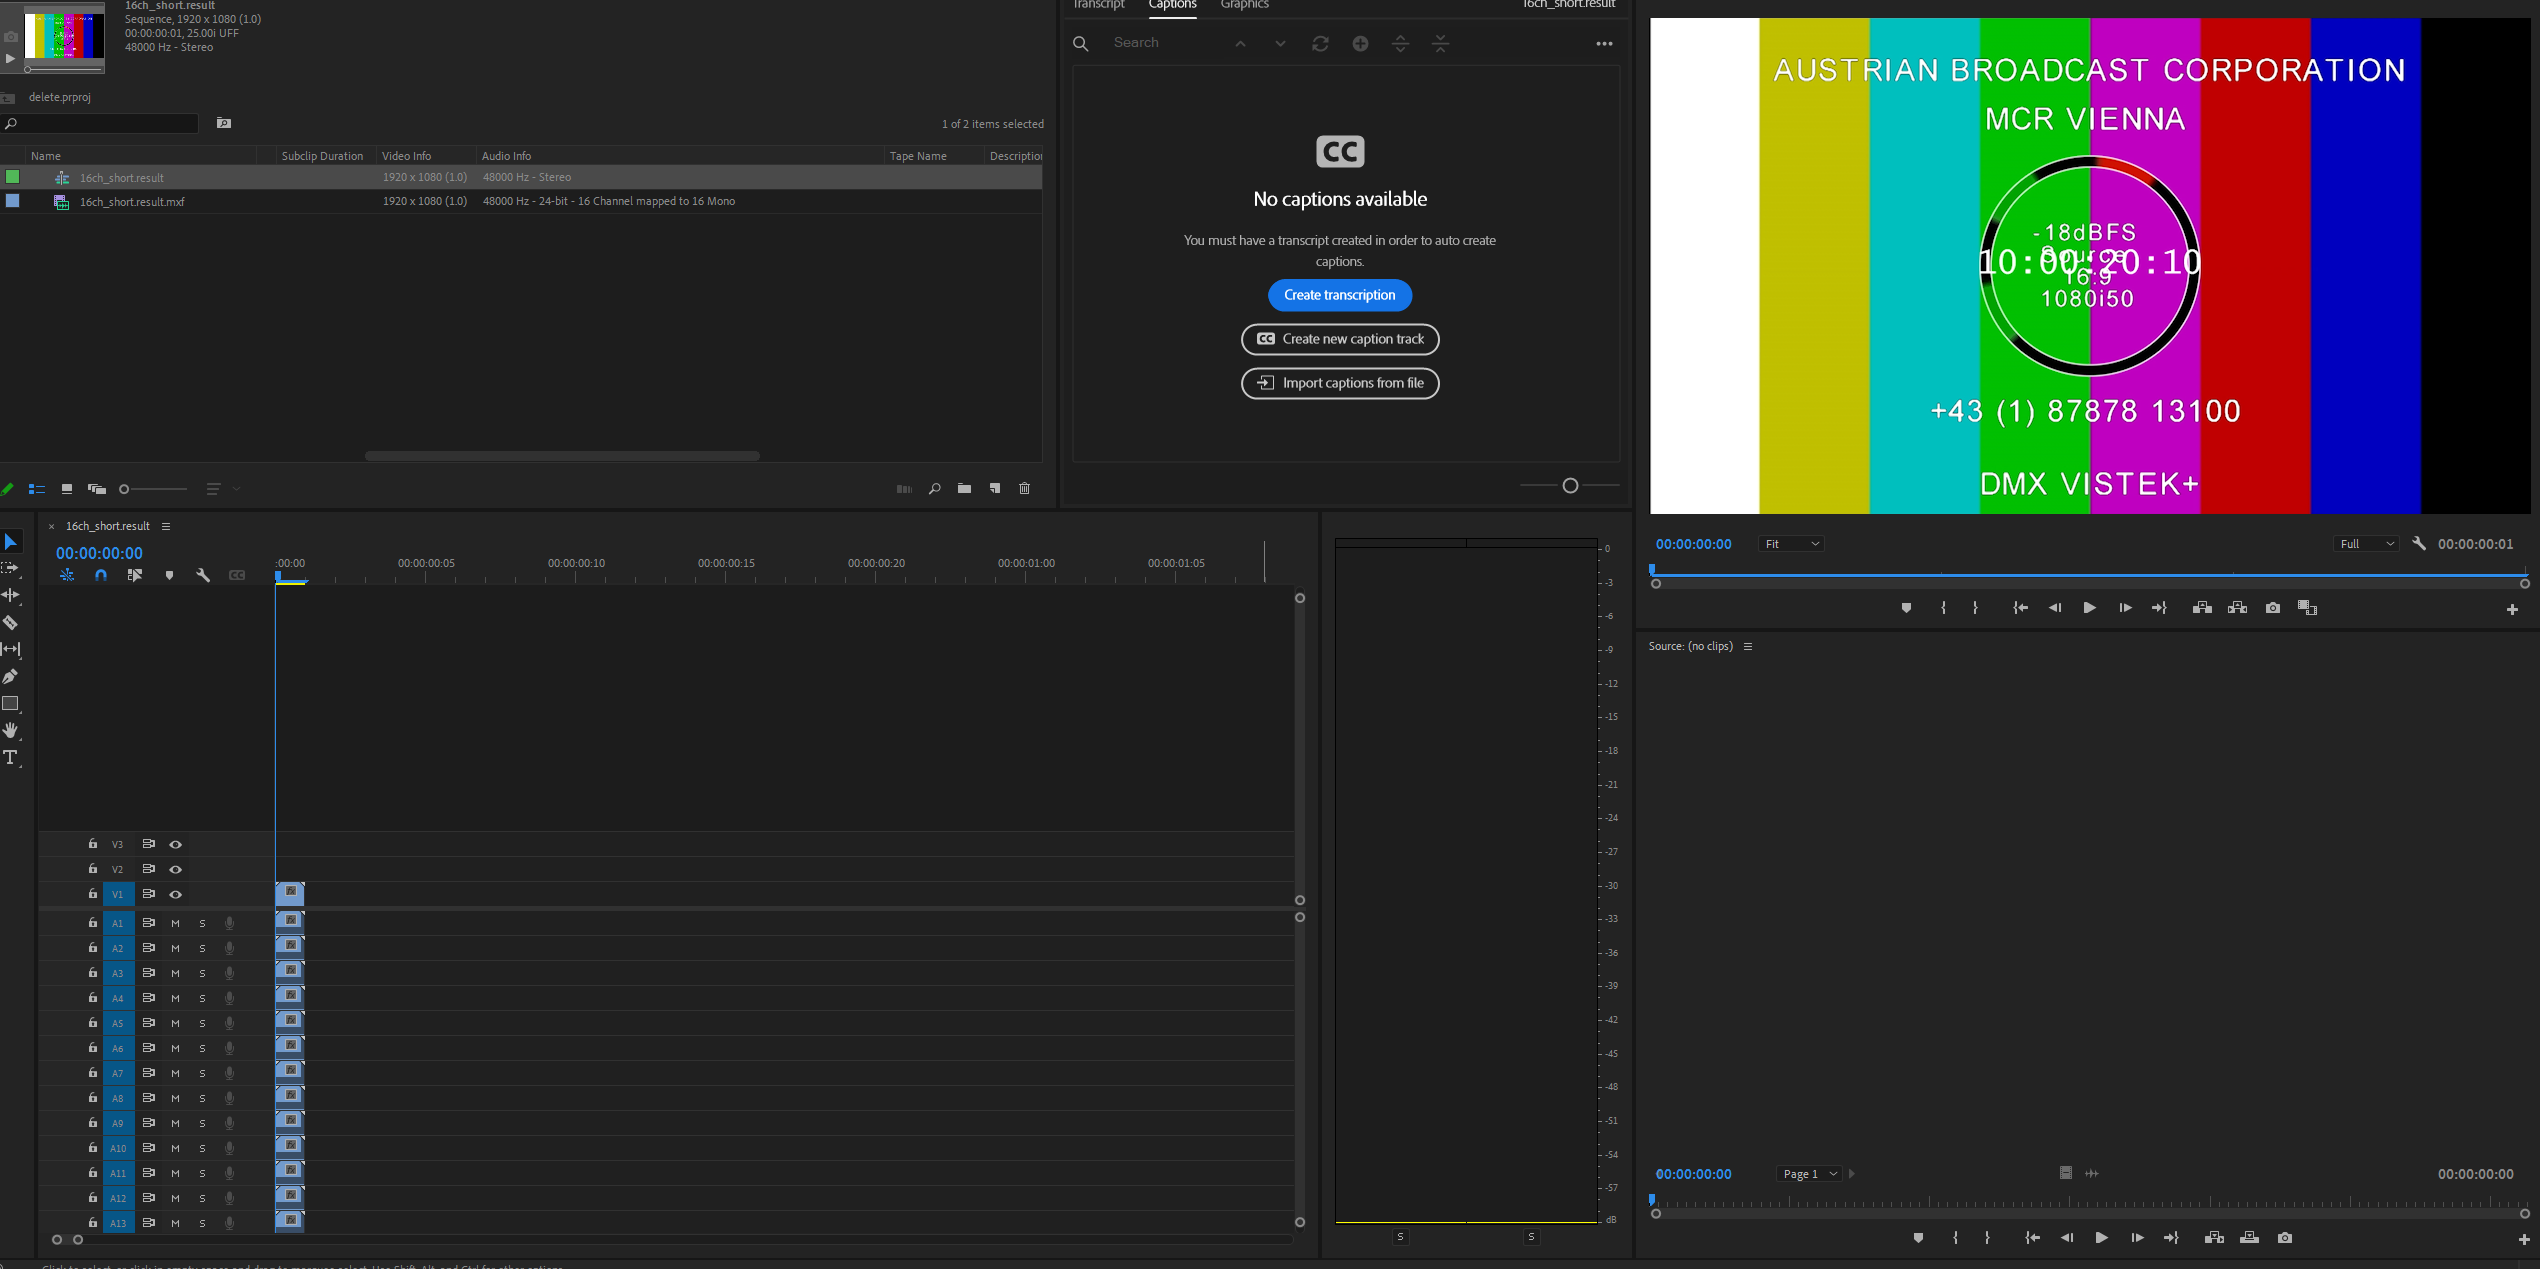Create a New Bin in project panel
Viewport: 2540px width, 1269px height.
[x=964, y=489]
